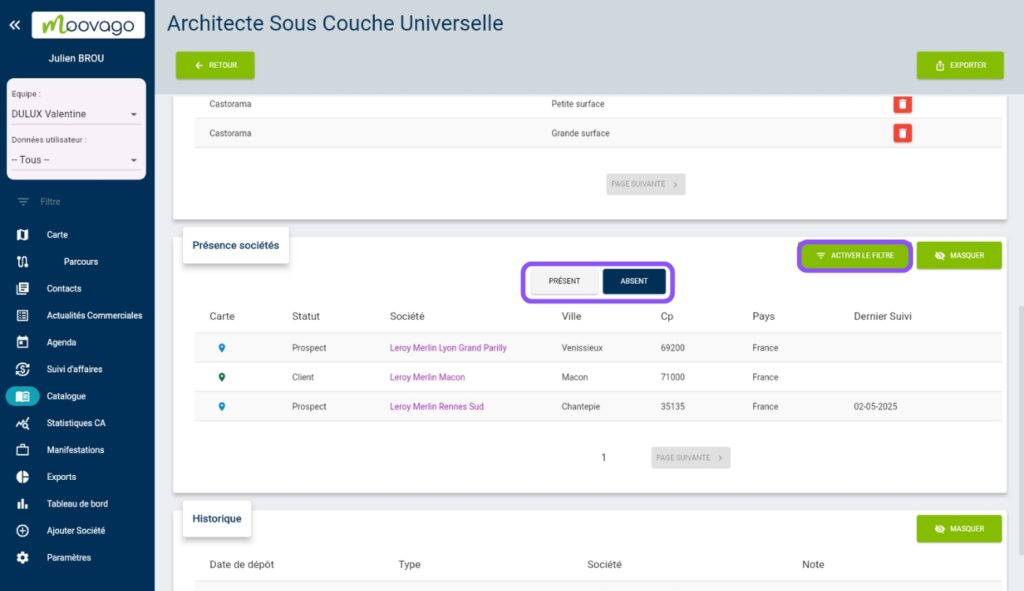The height and width of the screenshot is (591, 1024).
Task: Click Page suivante under Présence sociétés table
Action: (690, 458)
